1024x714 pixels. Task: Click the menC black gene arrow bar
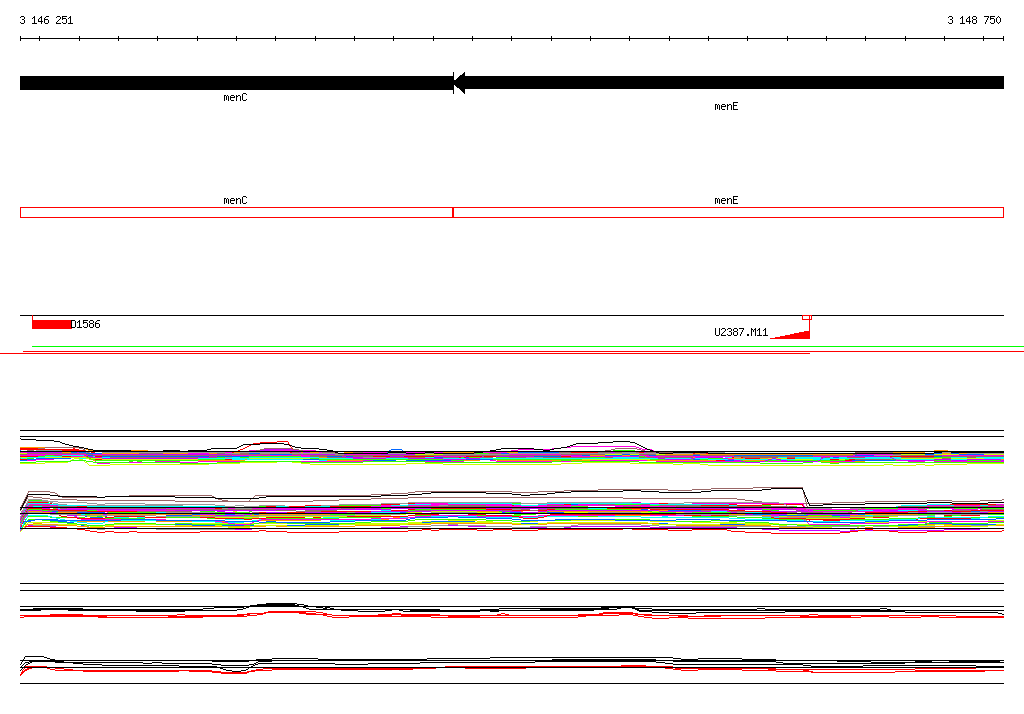pyautogui.click(x=236, y=83)
